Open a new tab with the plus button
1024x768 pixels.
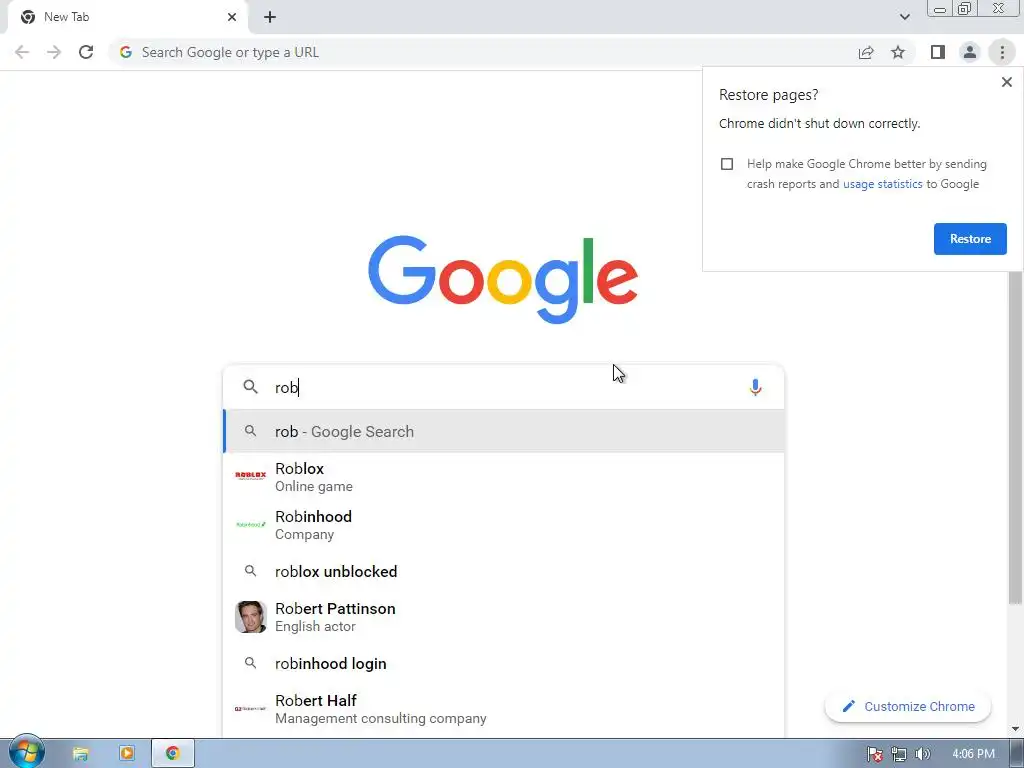[270, 17]
